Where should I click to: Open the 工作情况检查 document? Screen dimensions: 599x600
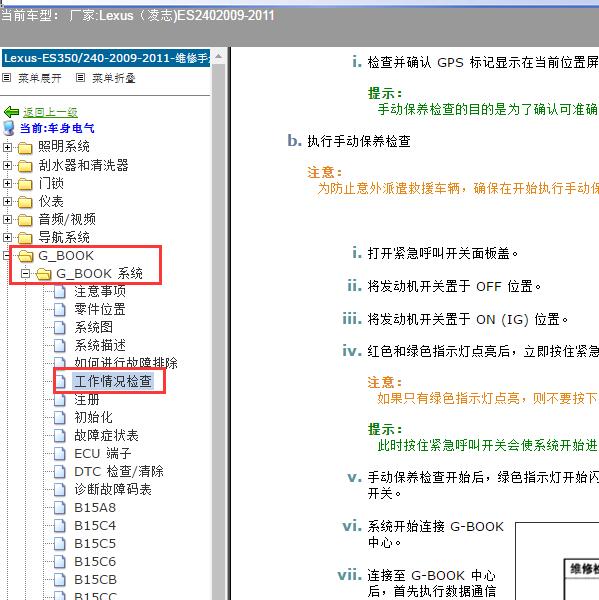click(113, 381)
